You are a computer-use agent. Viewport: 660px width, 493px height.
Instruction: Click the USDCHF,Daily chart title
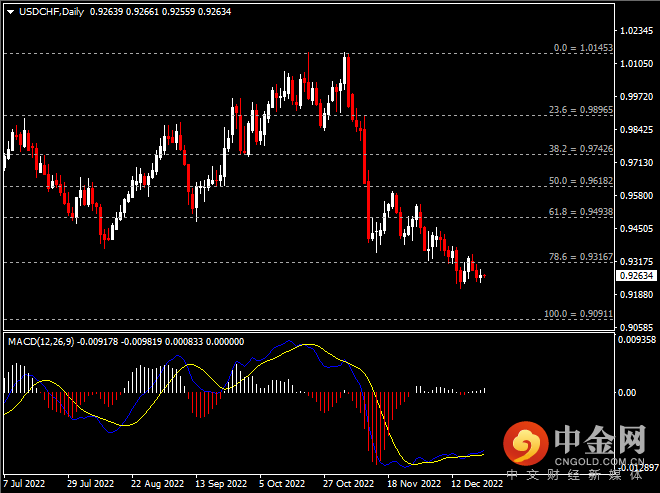point(50,10)
